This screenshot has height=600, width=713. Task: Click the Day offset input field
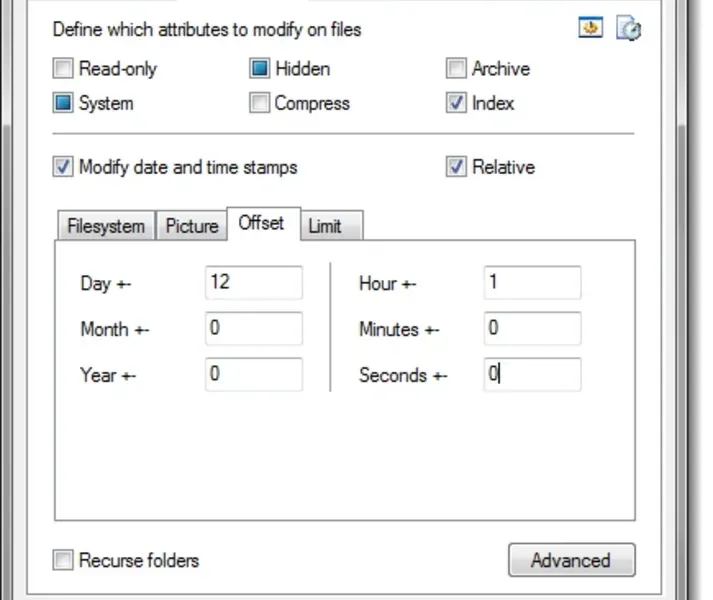[253, 283]
